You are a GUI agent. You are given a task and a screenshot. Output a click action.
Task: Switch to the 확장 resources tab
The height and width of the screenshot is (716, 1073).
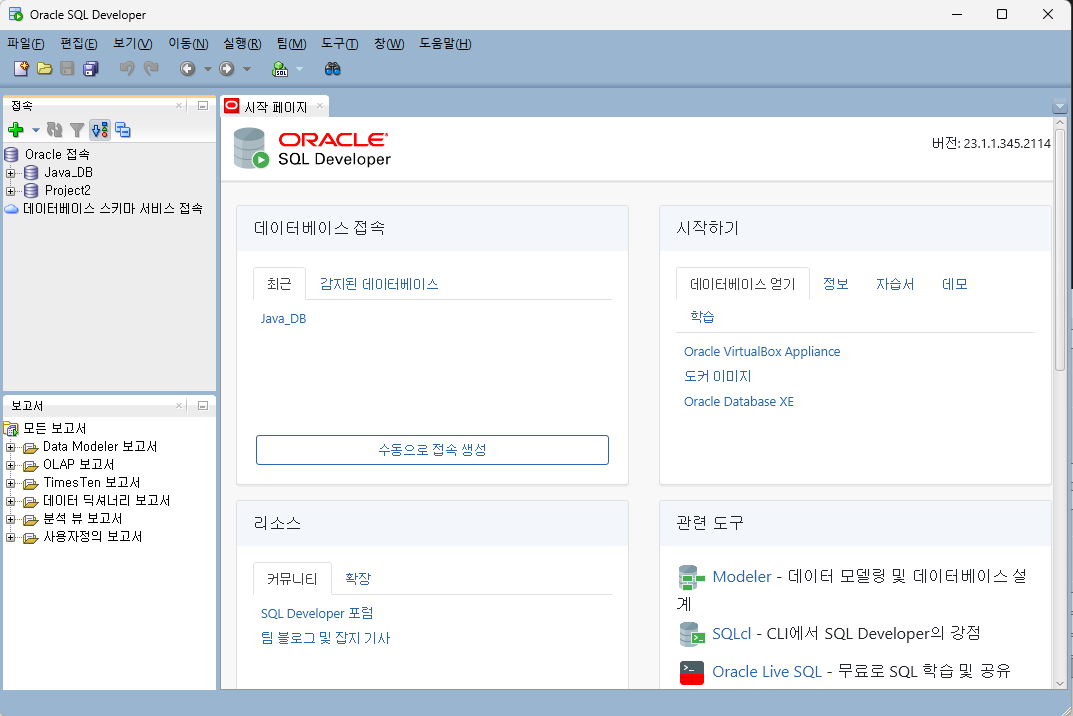(x=358, y=578)
